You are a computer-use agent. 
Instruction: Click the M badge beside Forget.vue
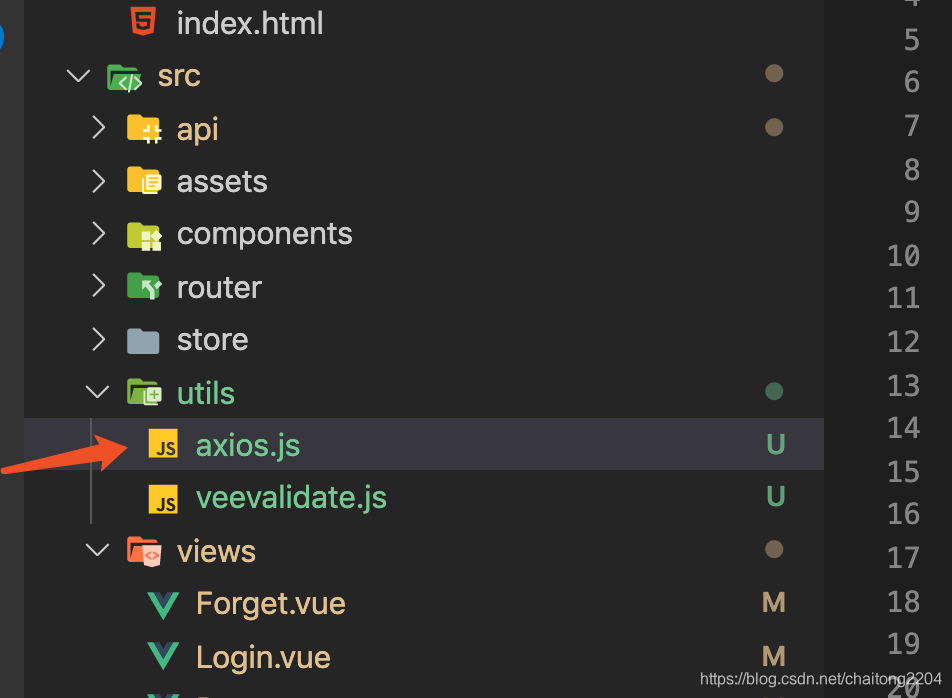(773, 603)
